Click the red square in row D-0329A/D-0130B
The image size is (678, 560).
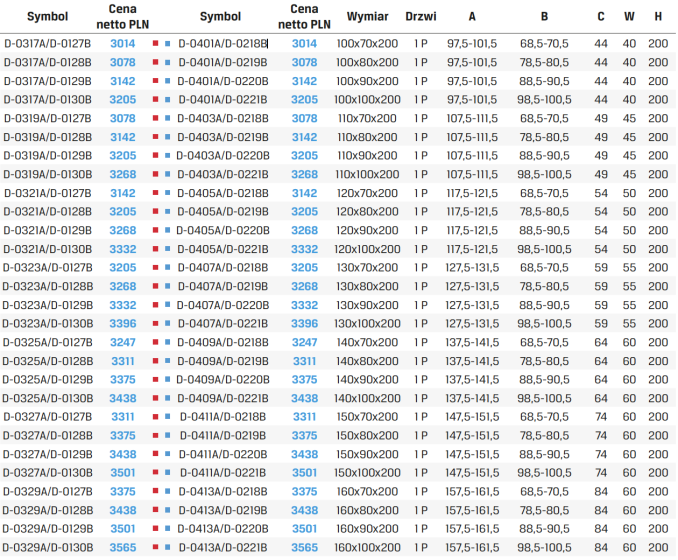point(156,547)
